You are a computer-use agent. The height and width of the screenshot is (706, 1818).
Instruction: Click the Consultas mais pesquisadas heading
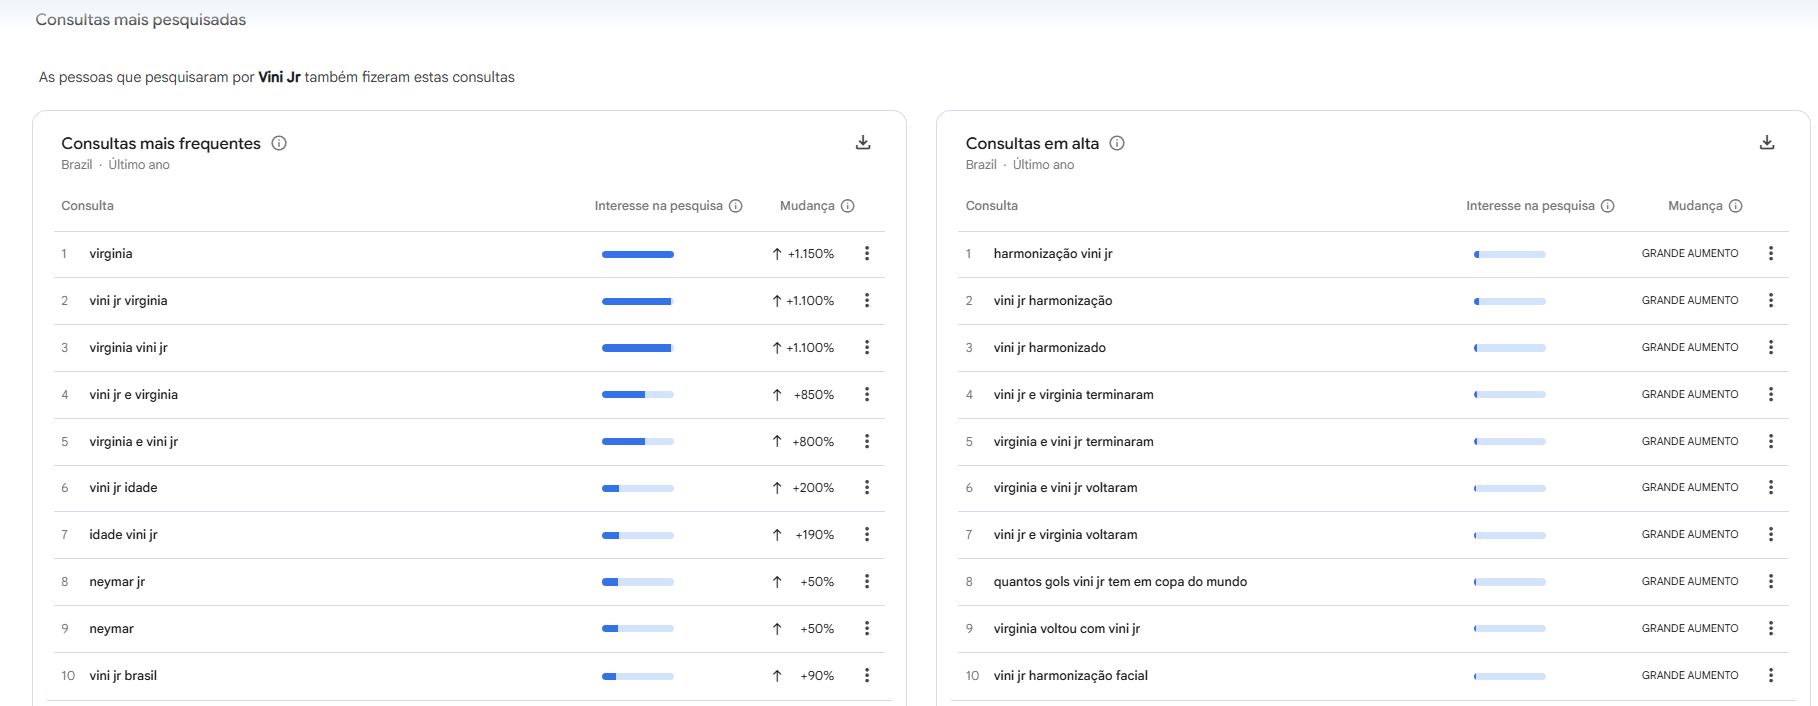click(141, 20)
